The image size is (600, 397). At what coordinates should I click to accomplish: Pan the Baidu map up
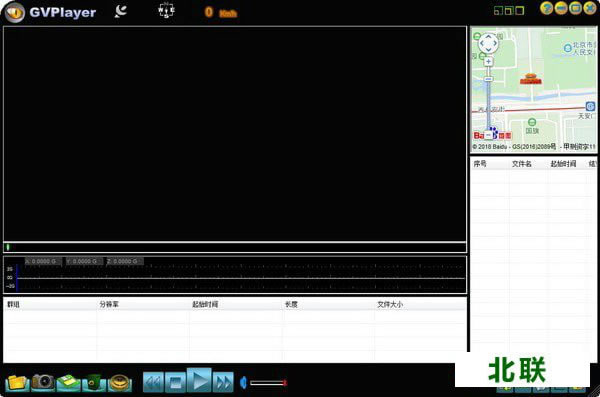coord(488,38)
